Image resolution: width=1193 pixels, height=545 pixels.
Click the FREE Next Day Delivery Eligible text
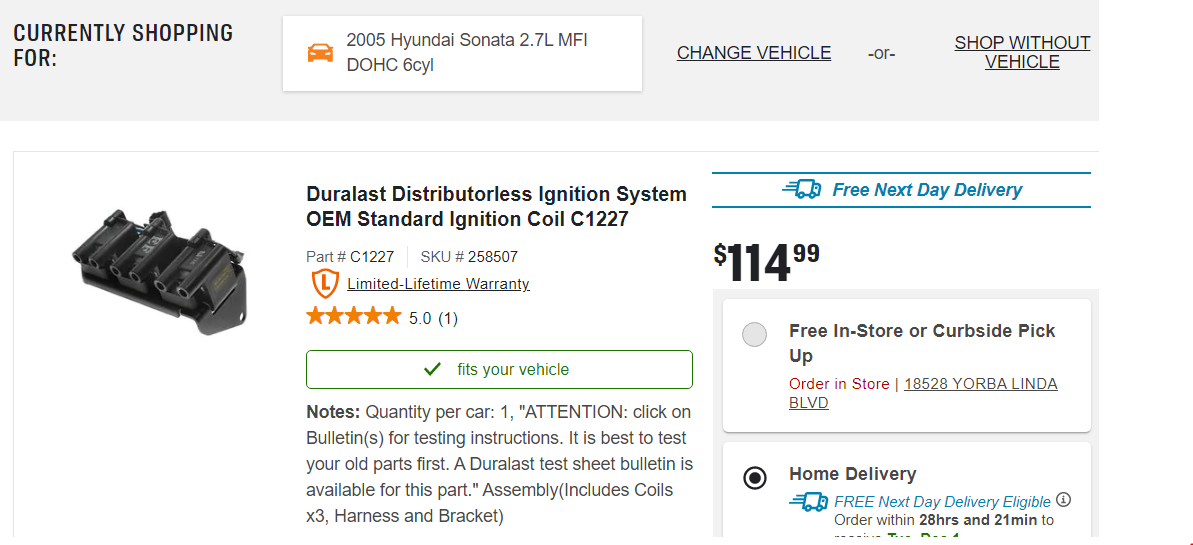coord(942,501)
